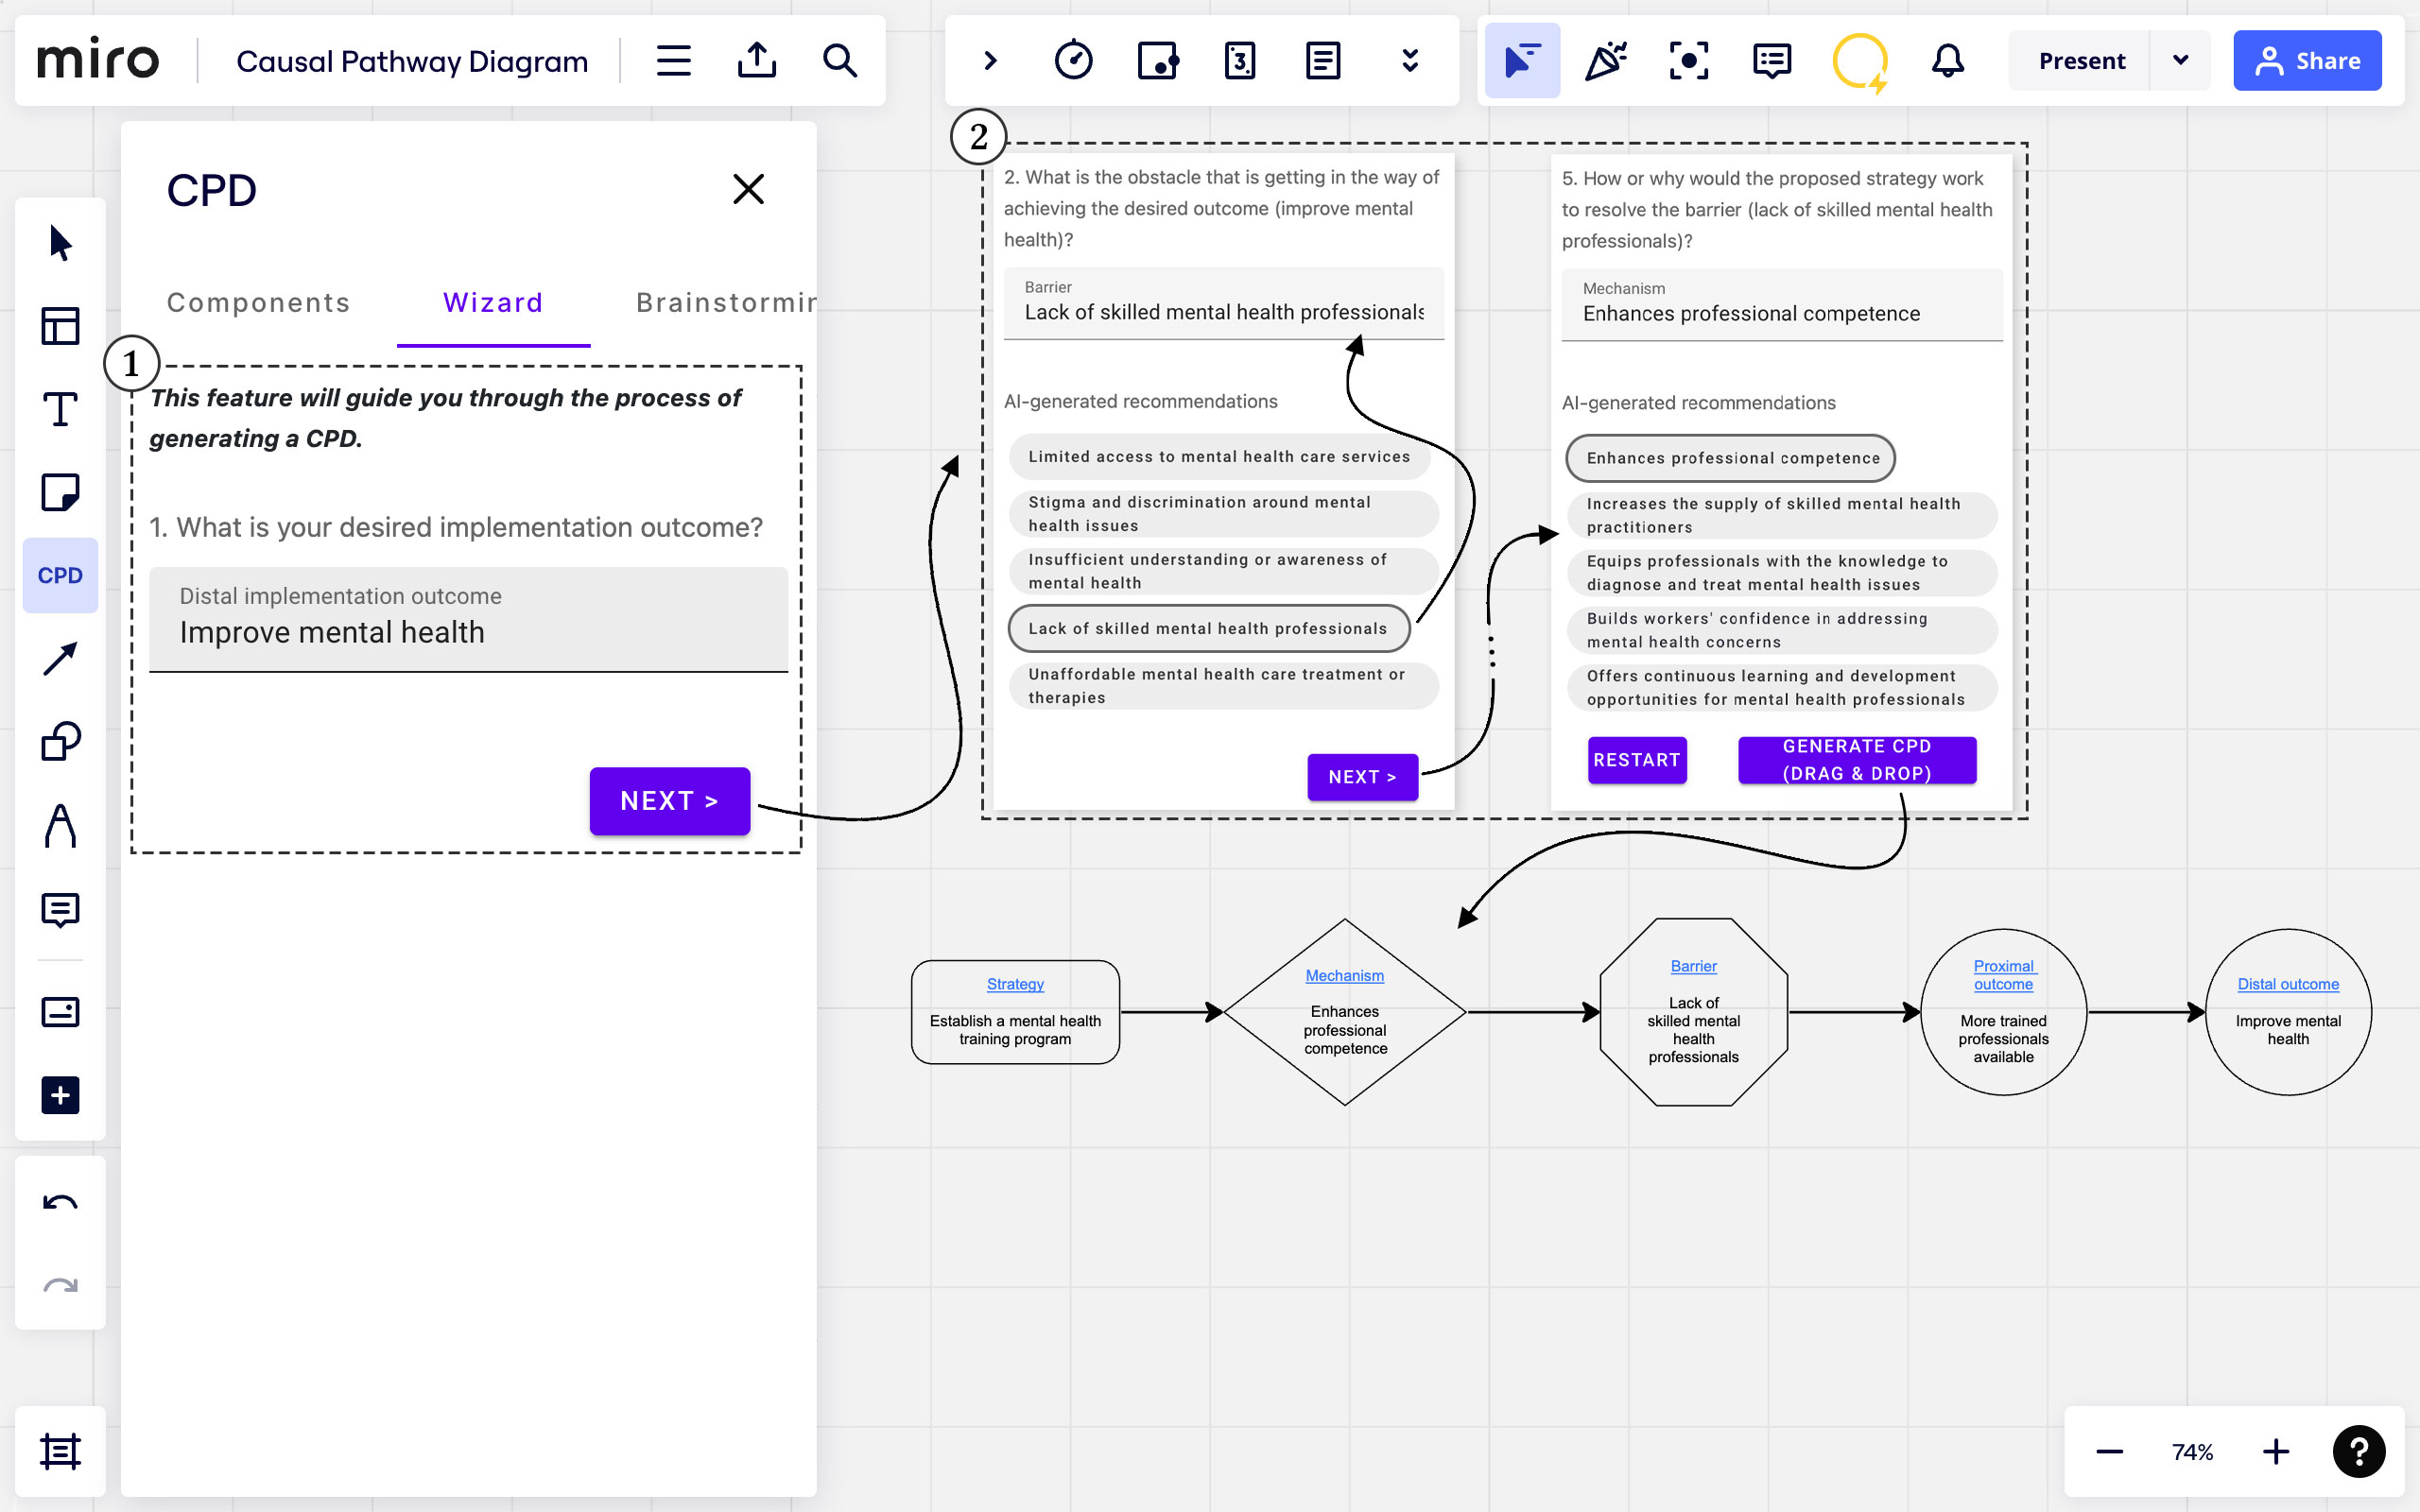This screenshot has height=1512, width=2420.
Task: Open the card tool in sidebar
Action: pyautogui.click(x=60, y=1012)
